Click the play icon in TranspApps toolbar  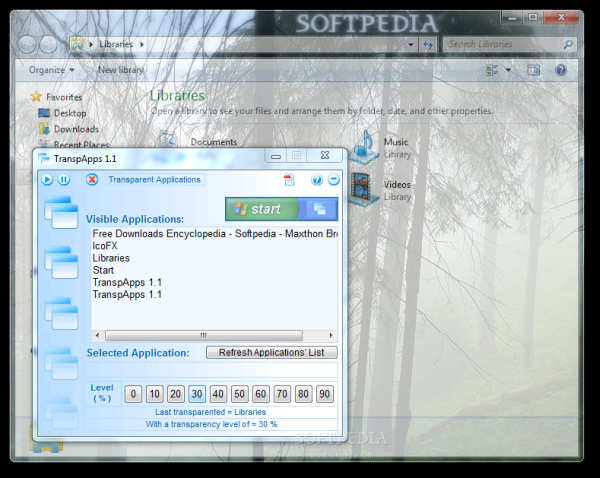47,179
